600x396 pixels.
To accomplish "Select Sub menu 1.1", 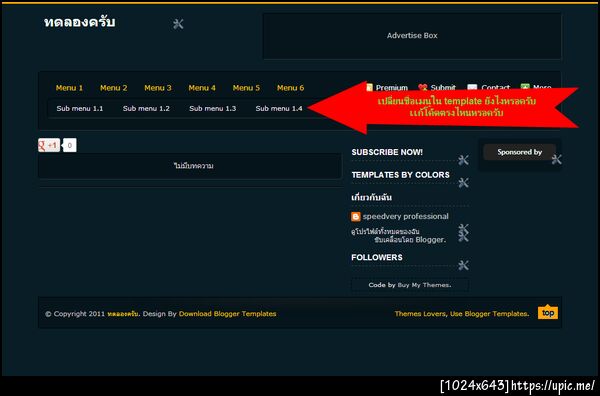I will pyautogui.click(x=80, y=108).
